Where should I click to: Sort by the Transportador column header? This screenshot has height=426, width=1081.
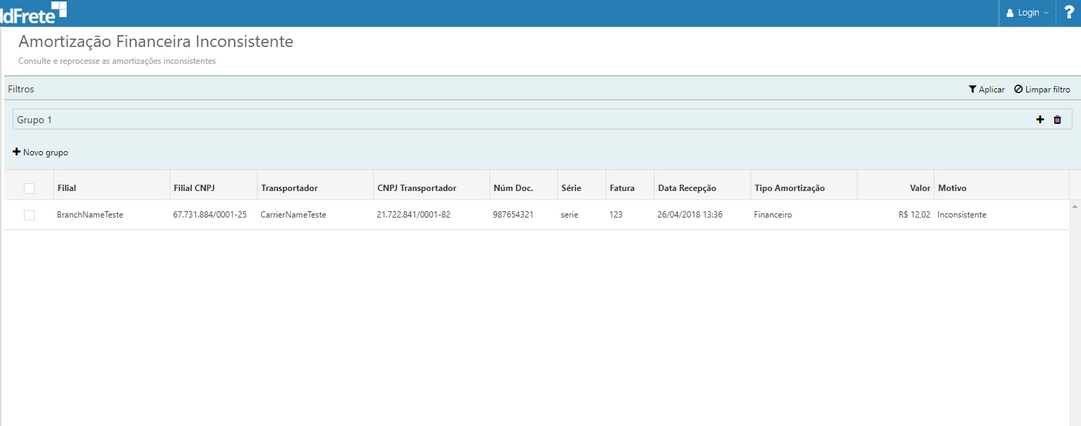tap(289, 188)
